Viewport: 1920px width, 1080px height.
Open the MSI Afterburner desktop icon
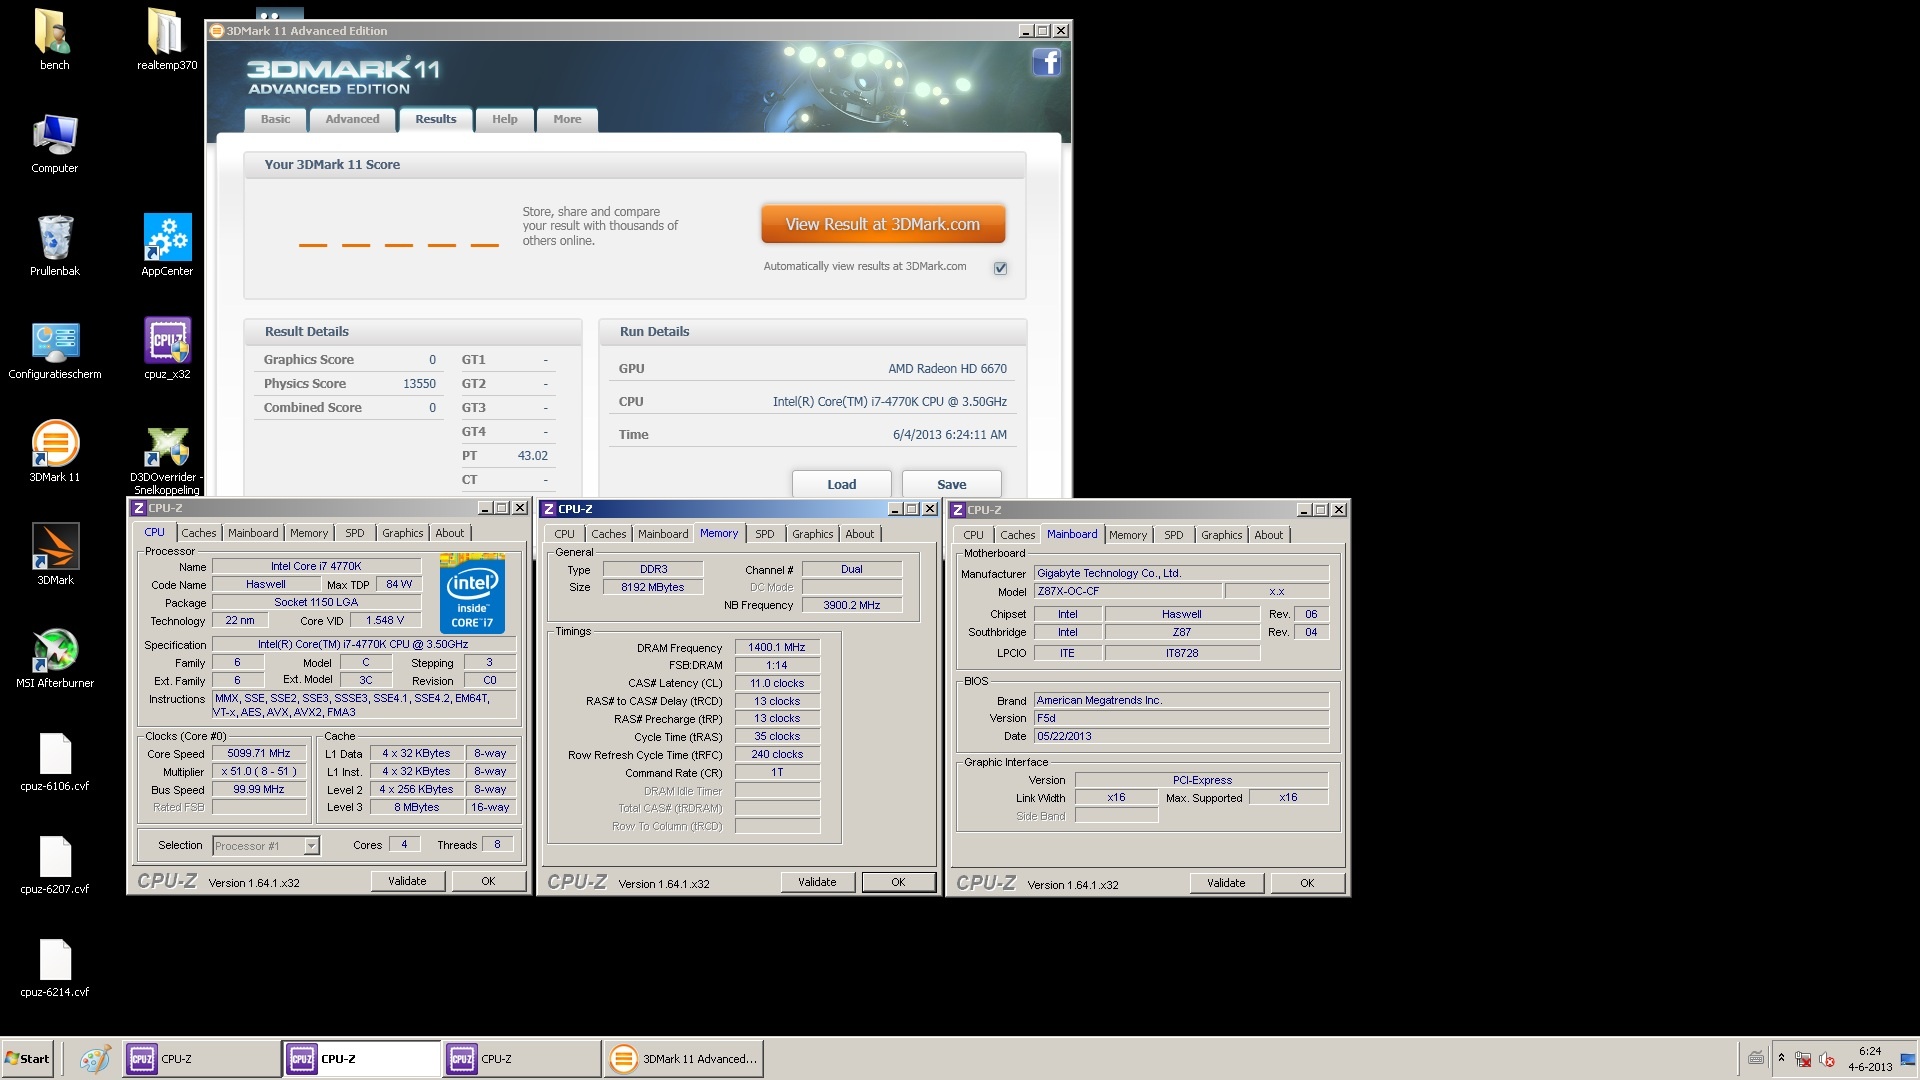55,651
